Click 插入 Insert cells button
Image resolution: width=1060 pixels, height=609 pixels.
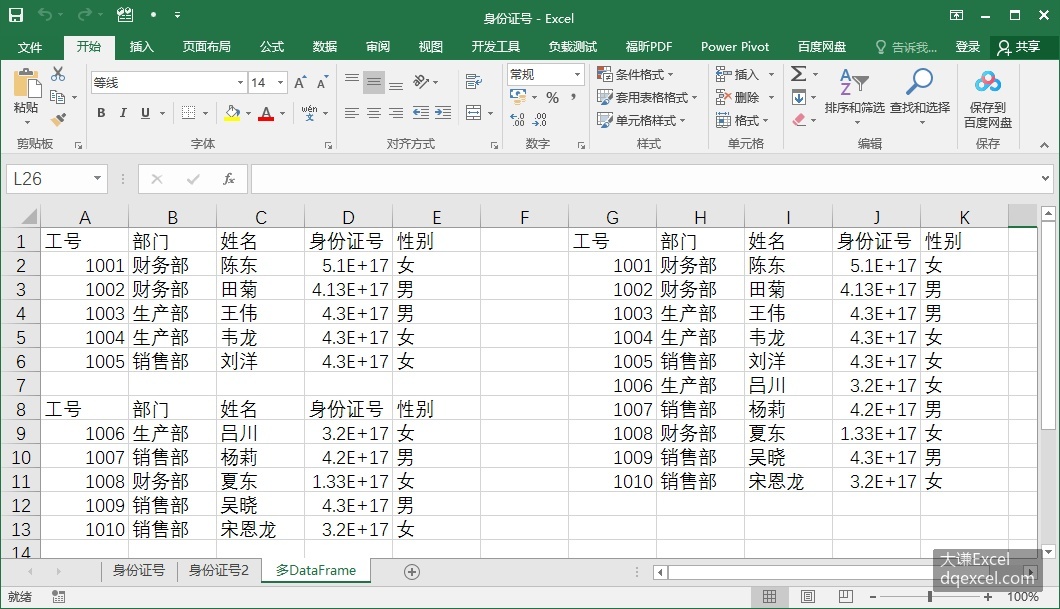click(744, 74)
